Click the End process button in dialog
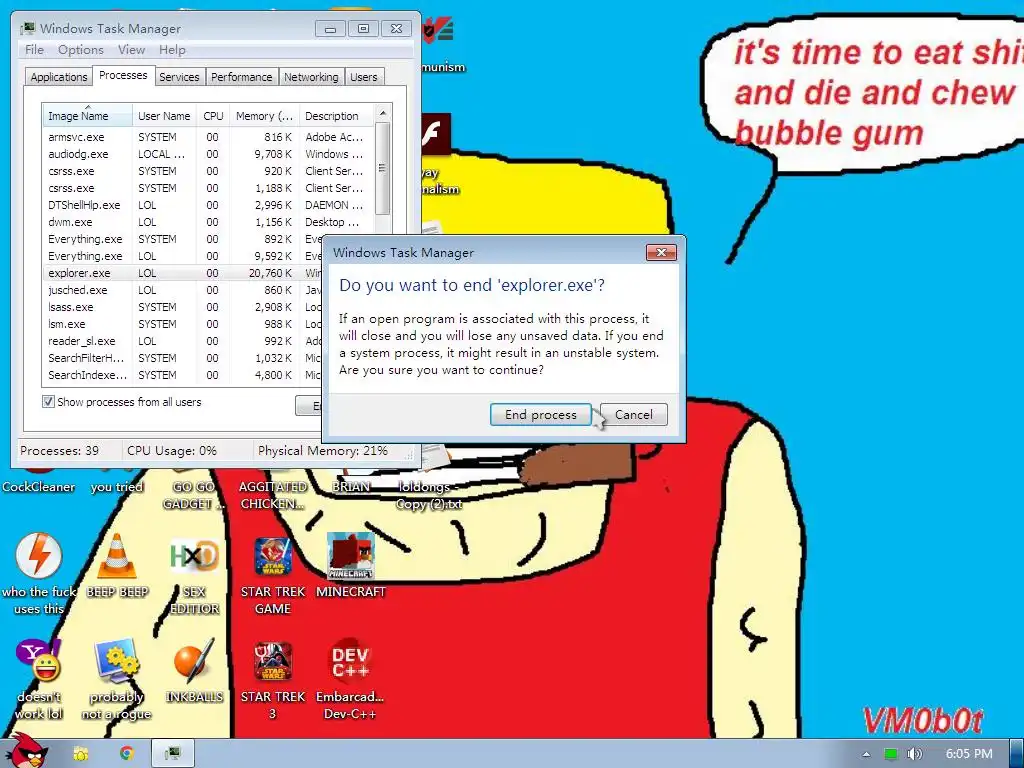1024x768 pixels. 541,415
